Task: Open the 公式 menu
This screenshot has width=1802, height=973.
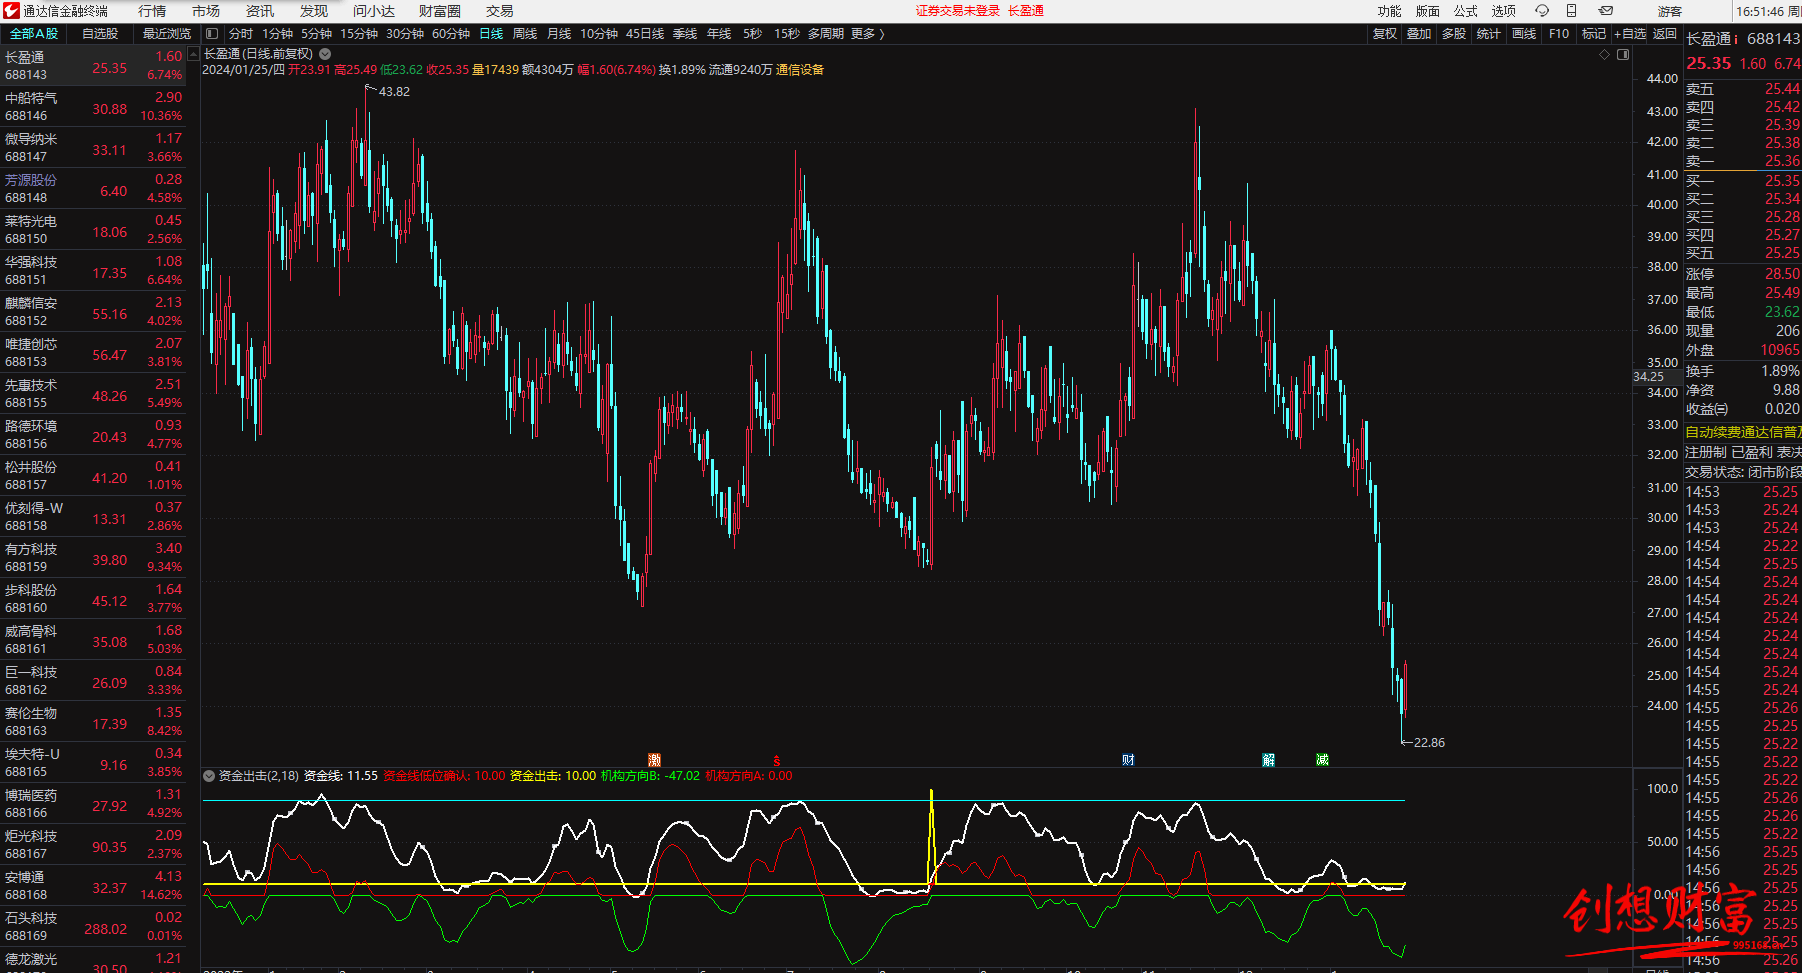Action: coord(1466,11)
